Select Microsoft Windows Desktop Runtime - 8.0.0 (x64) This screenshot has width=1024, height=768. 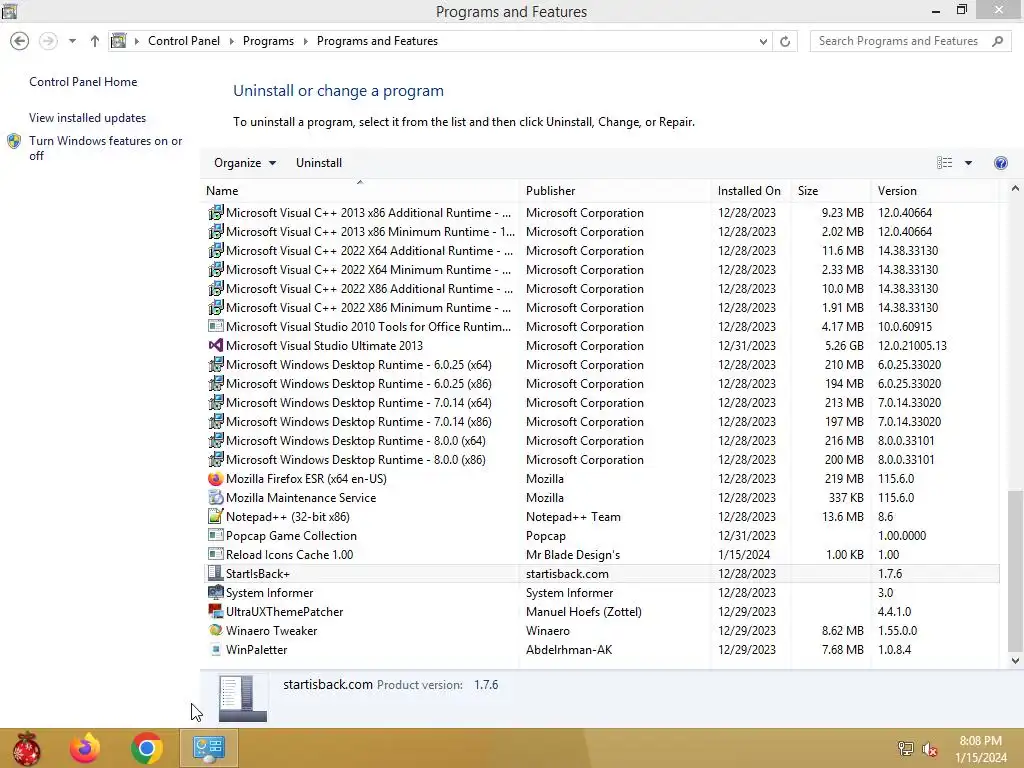click(x=356, y=441)
